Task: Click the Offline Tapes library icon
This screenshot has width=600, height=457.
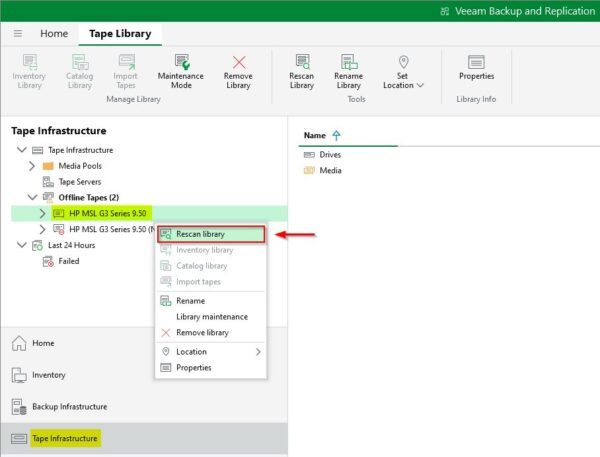Action: [48, 197]
